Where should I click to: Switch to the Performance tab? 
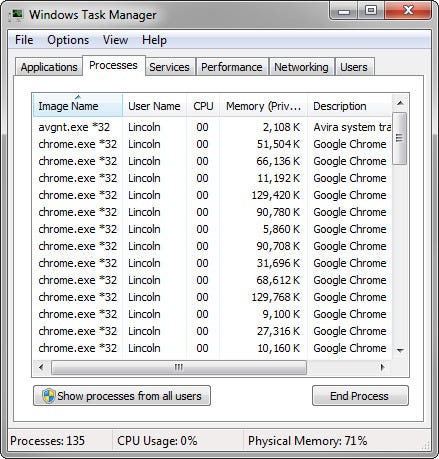(x=232, y=67)
